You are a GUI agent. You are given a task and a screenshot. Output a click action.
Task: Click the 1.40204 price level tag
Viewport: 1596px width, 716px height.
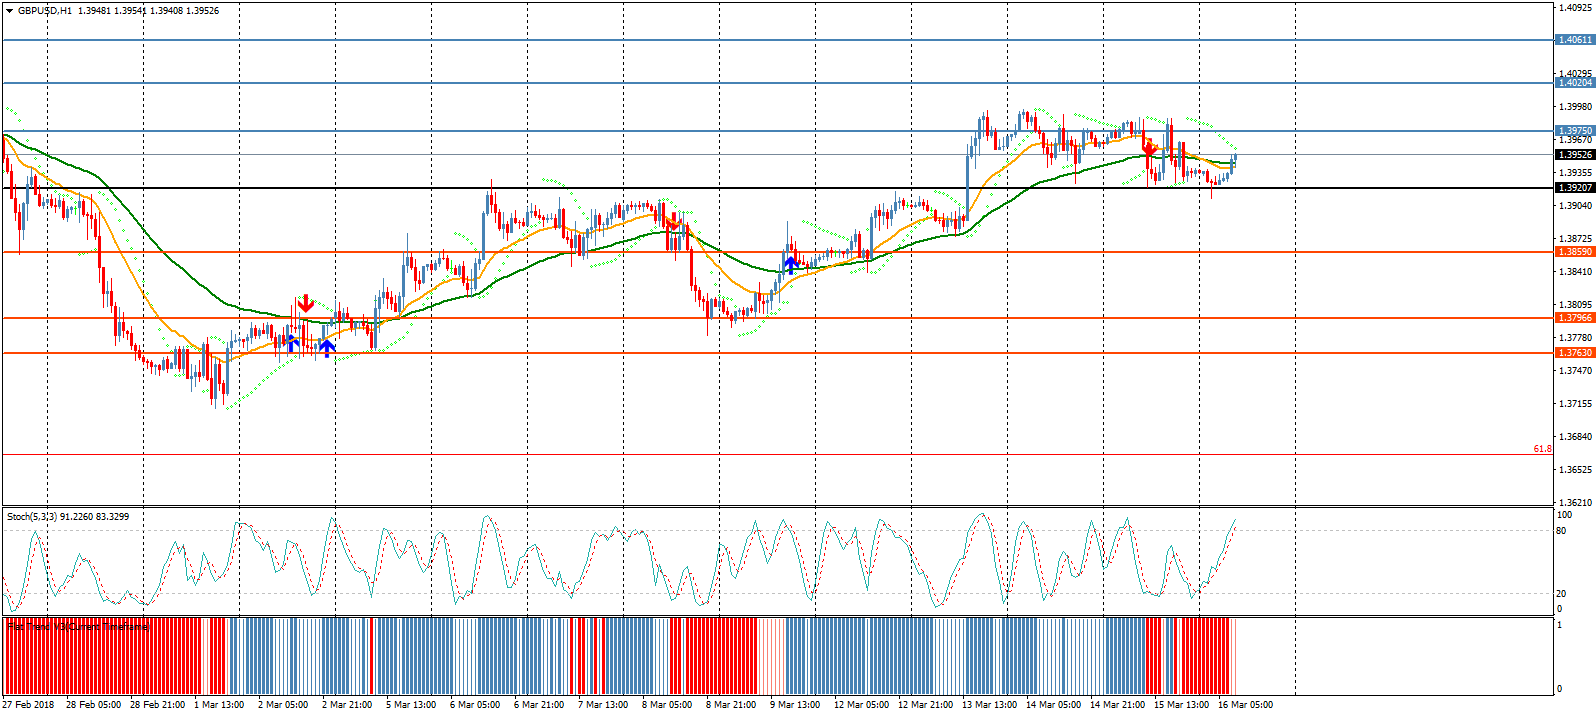coord(1574,83)
